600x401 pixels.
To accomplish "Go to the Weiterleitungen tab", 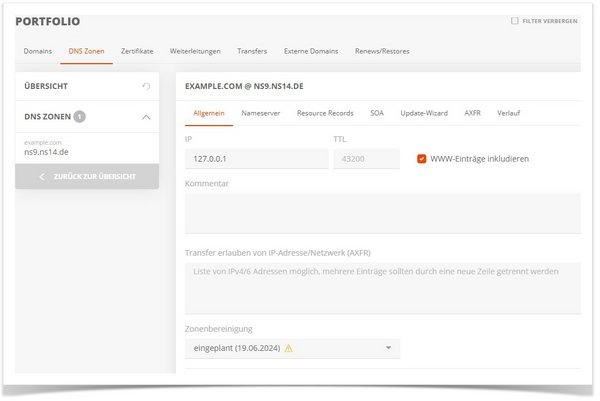I will click(x=195, y=51).
